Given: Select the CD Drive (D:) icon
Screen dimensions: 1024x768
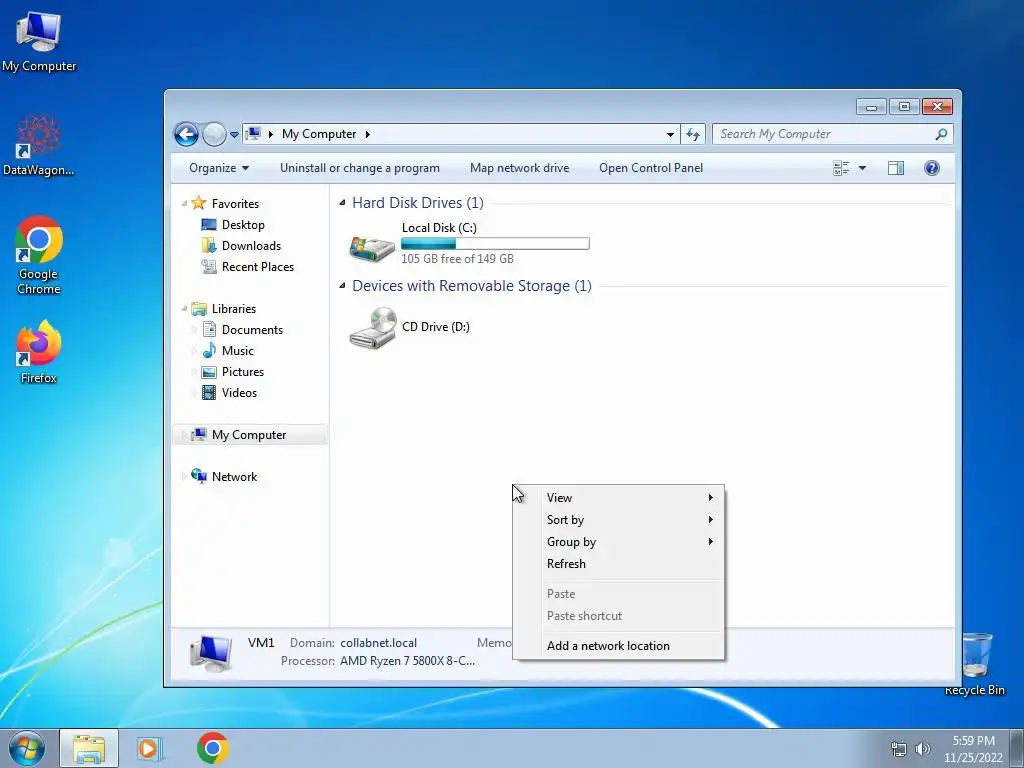Looking at the screenshot, I should 373,328.
